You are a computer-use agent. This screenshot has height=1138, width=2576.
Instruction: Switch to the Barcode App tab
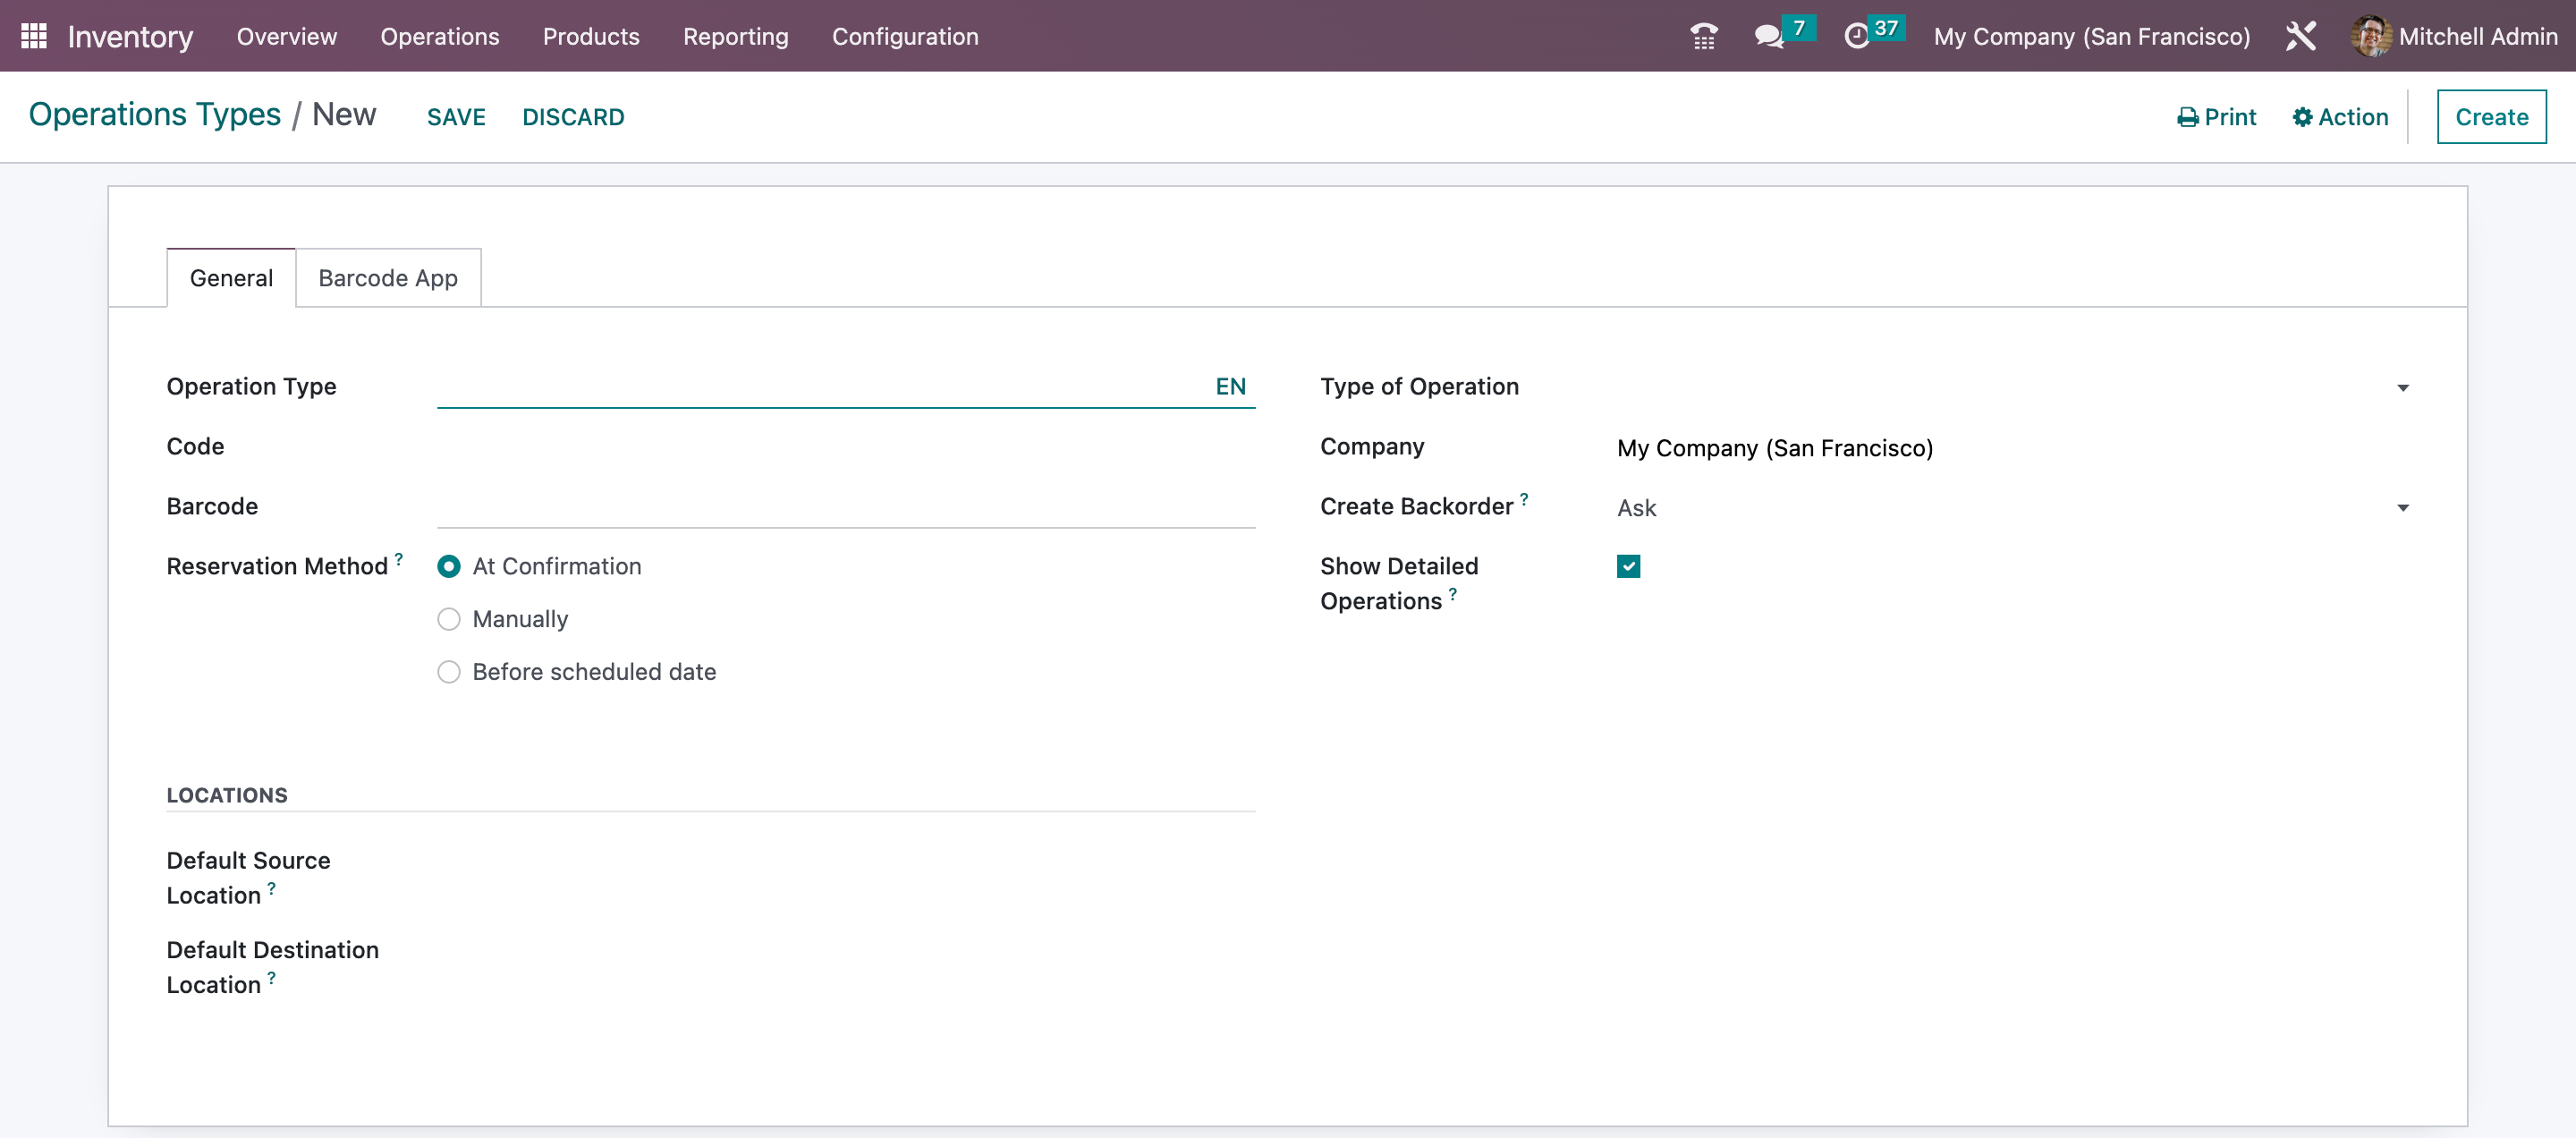(388, 278)
